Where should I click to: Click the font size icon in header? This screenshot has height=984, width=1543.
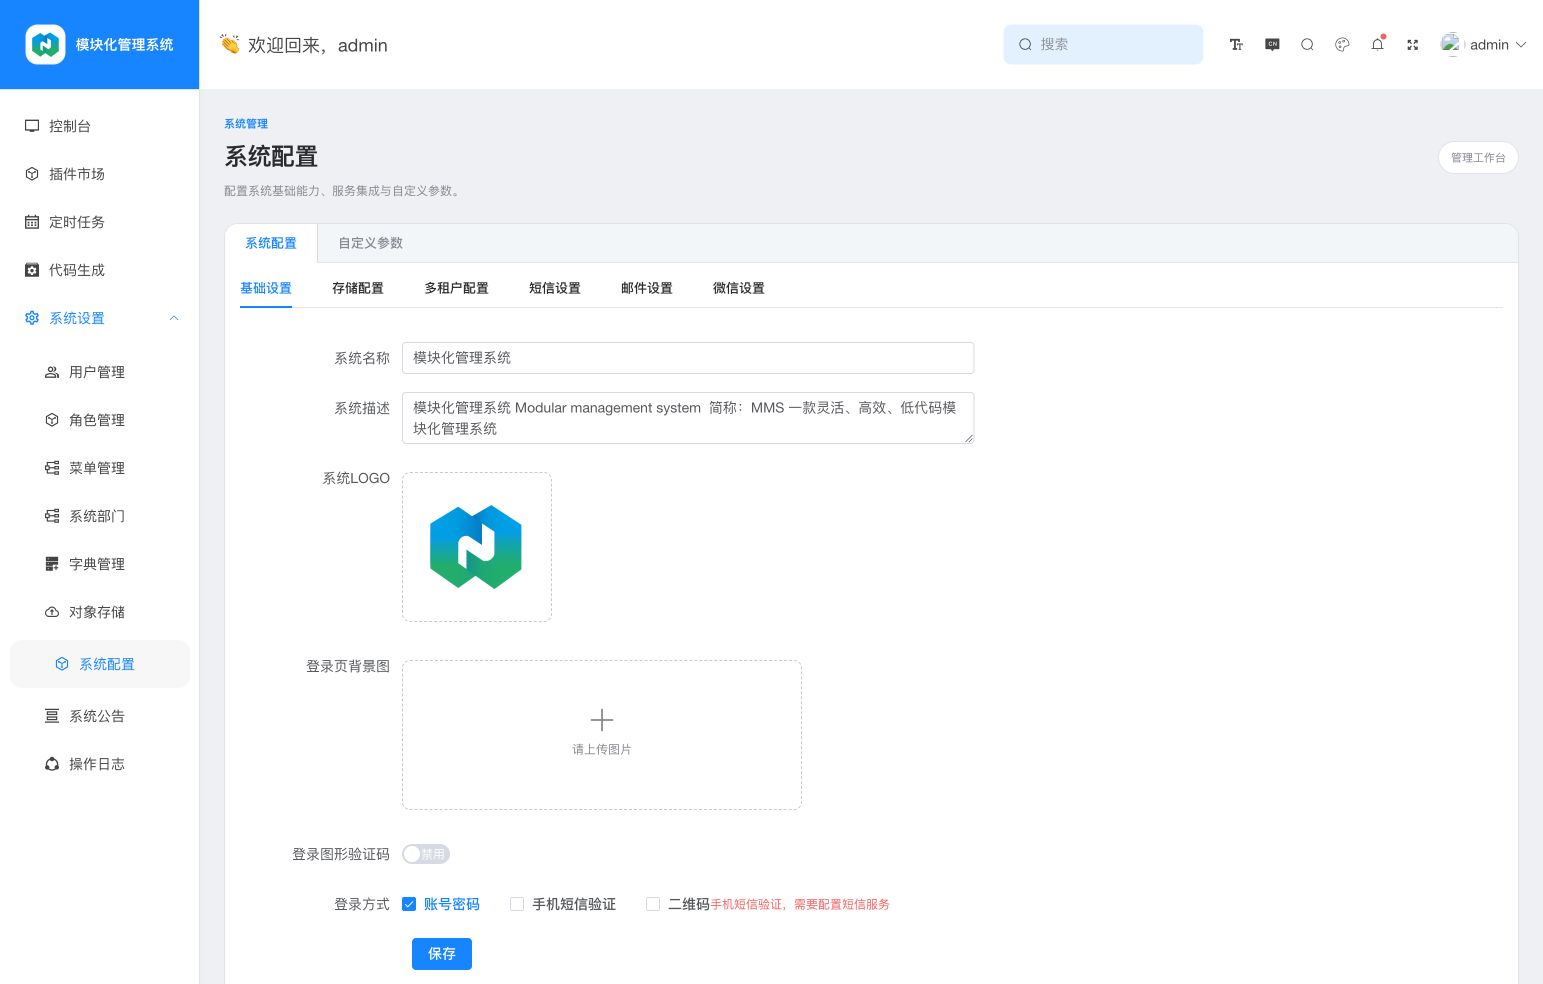[1236, 45]
